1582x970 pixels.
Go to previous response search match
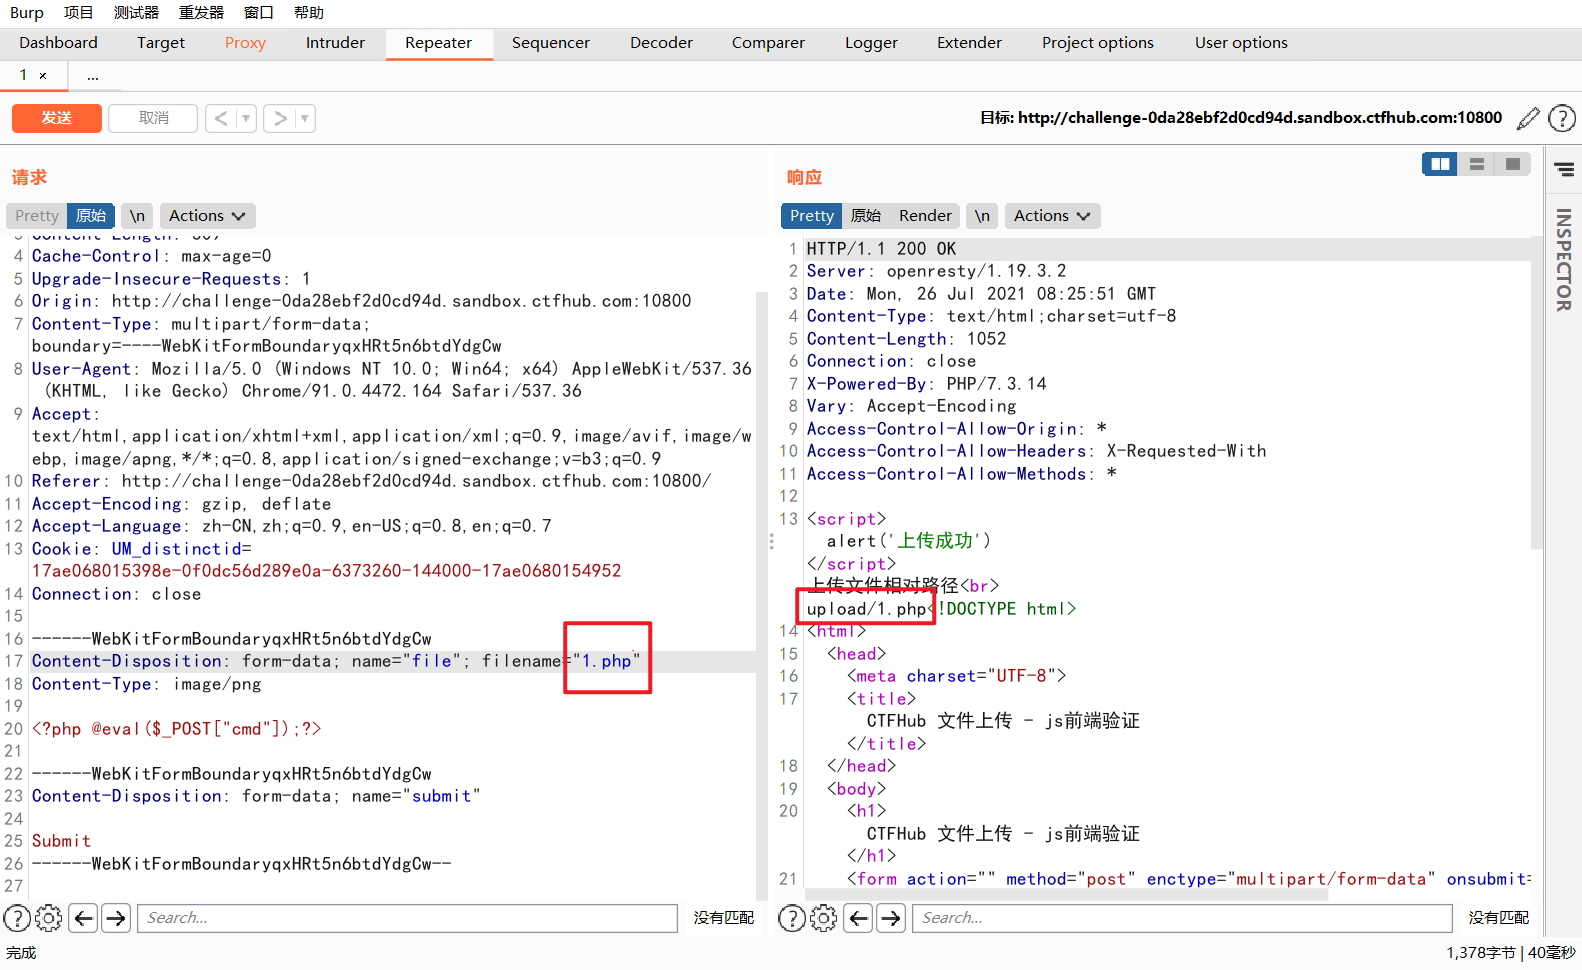(859, 918)
